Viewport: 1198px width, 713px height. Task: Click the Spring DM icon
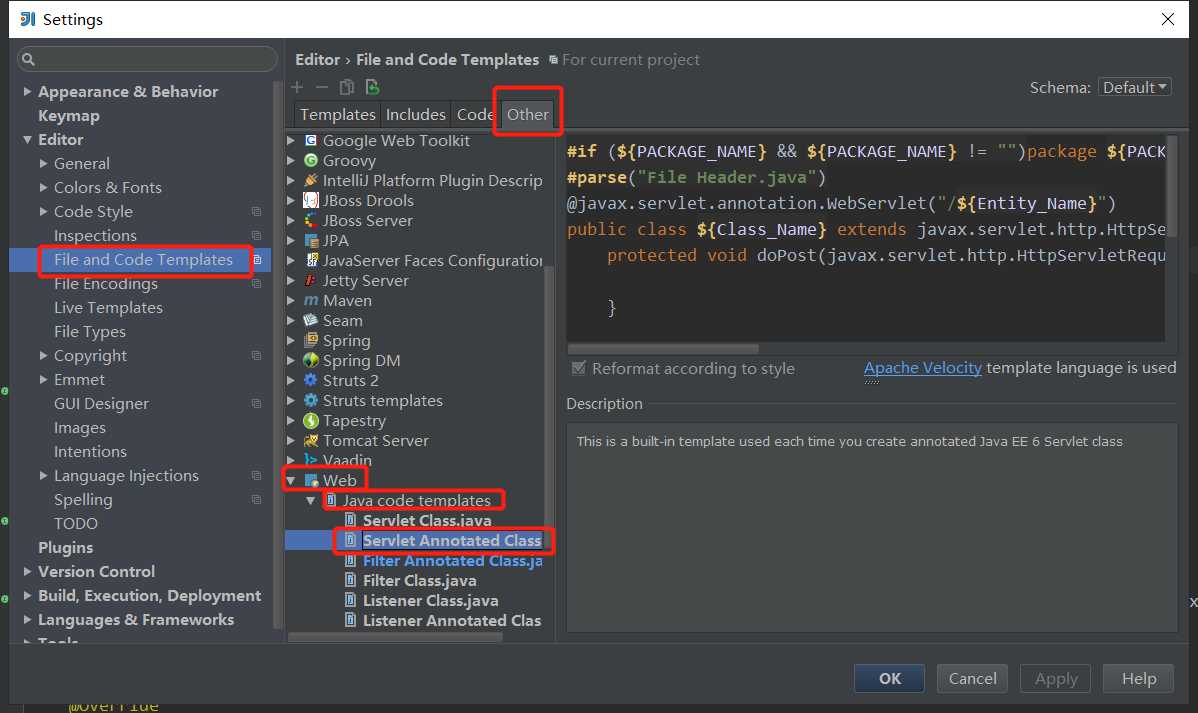311,360
